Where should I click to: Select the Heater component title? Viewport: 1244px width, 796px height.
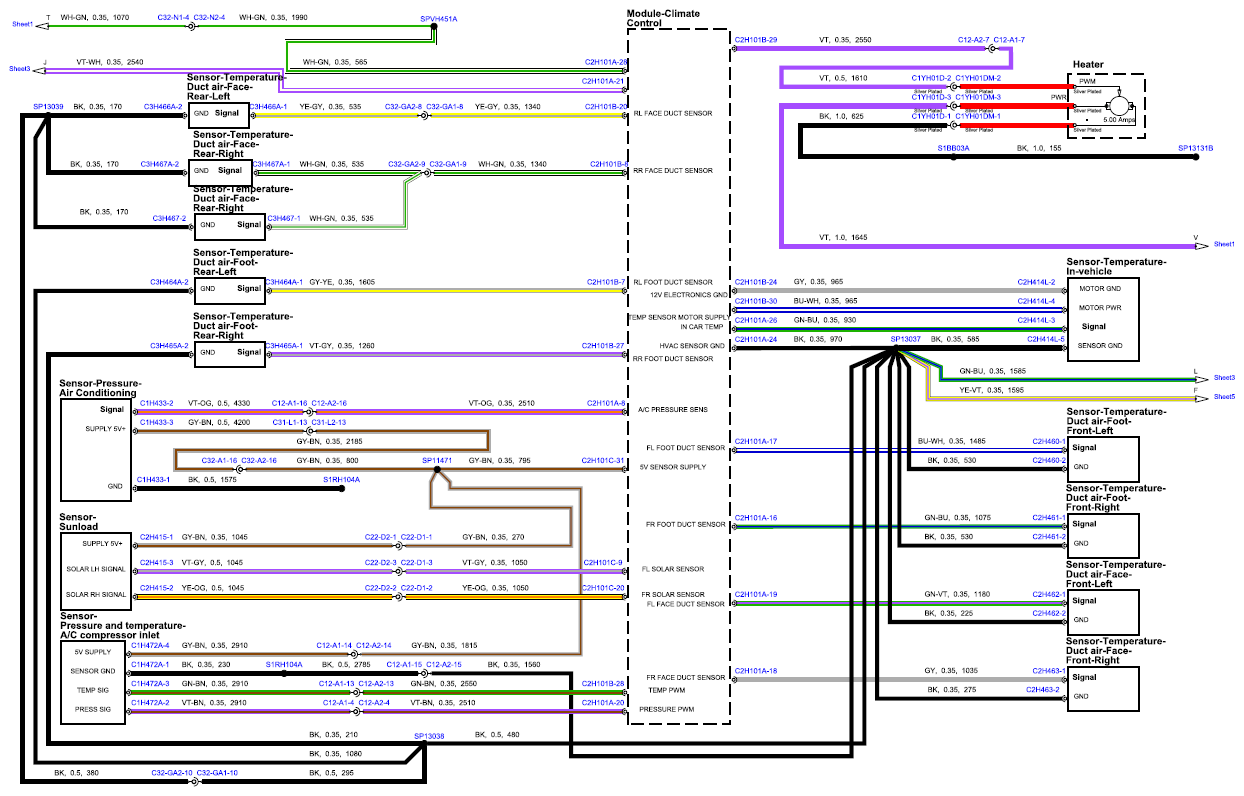coord(1088,64)
